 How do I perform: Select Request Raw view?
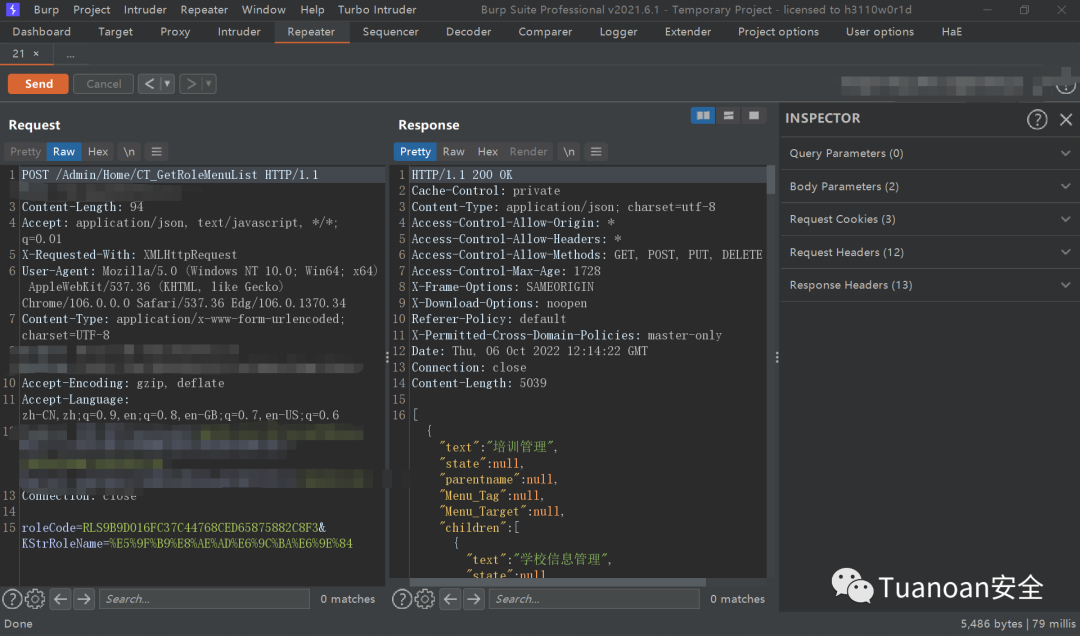(x=64, y=152)
